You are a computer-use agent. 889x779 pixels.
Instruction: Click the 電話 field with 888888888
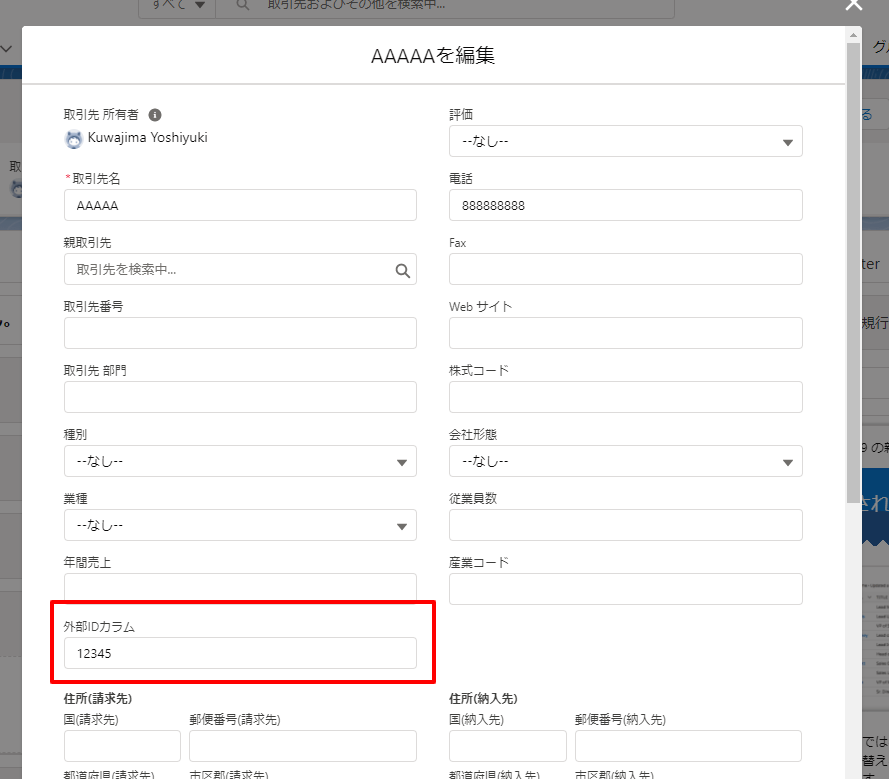tap(625, 205)
